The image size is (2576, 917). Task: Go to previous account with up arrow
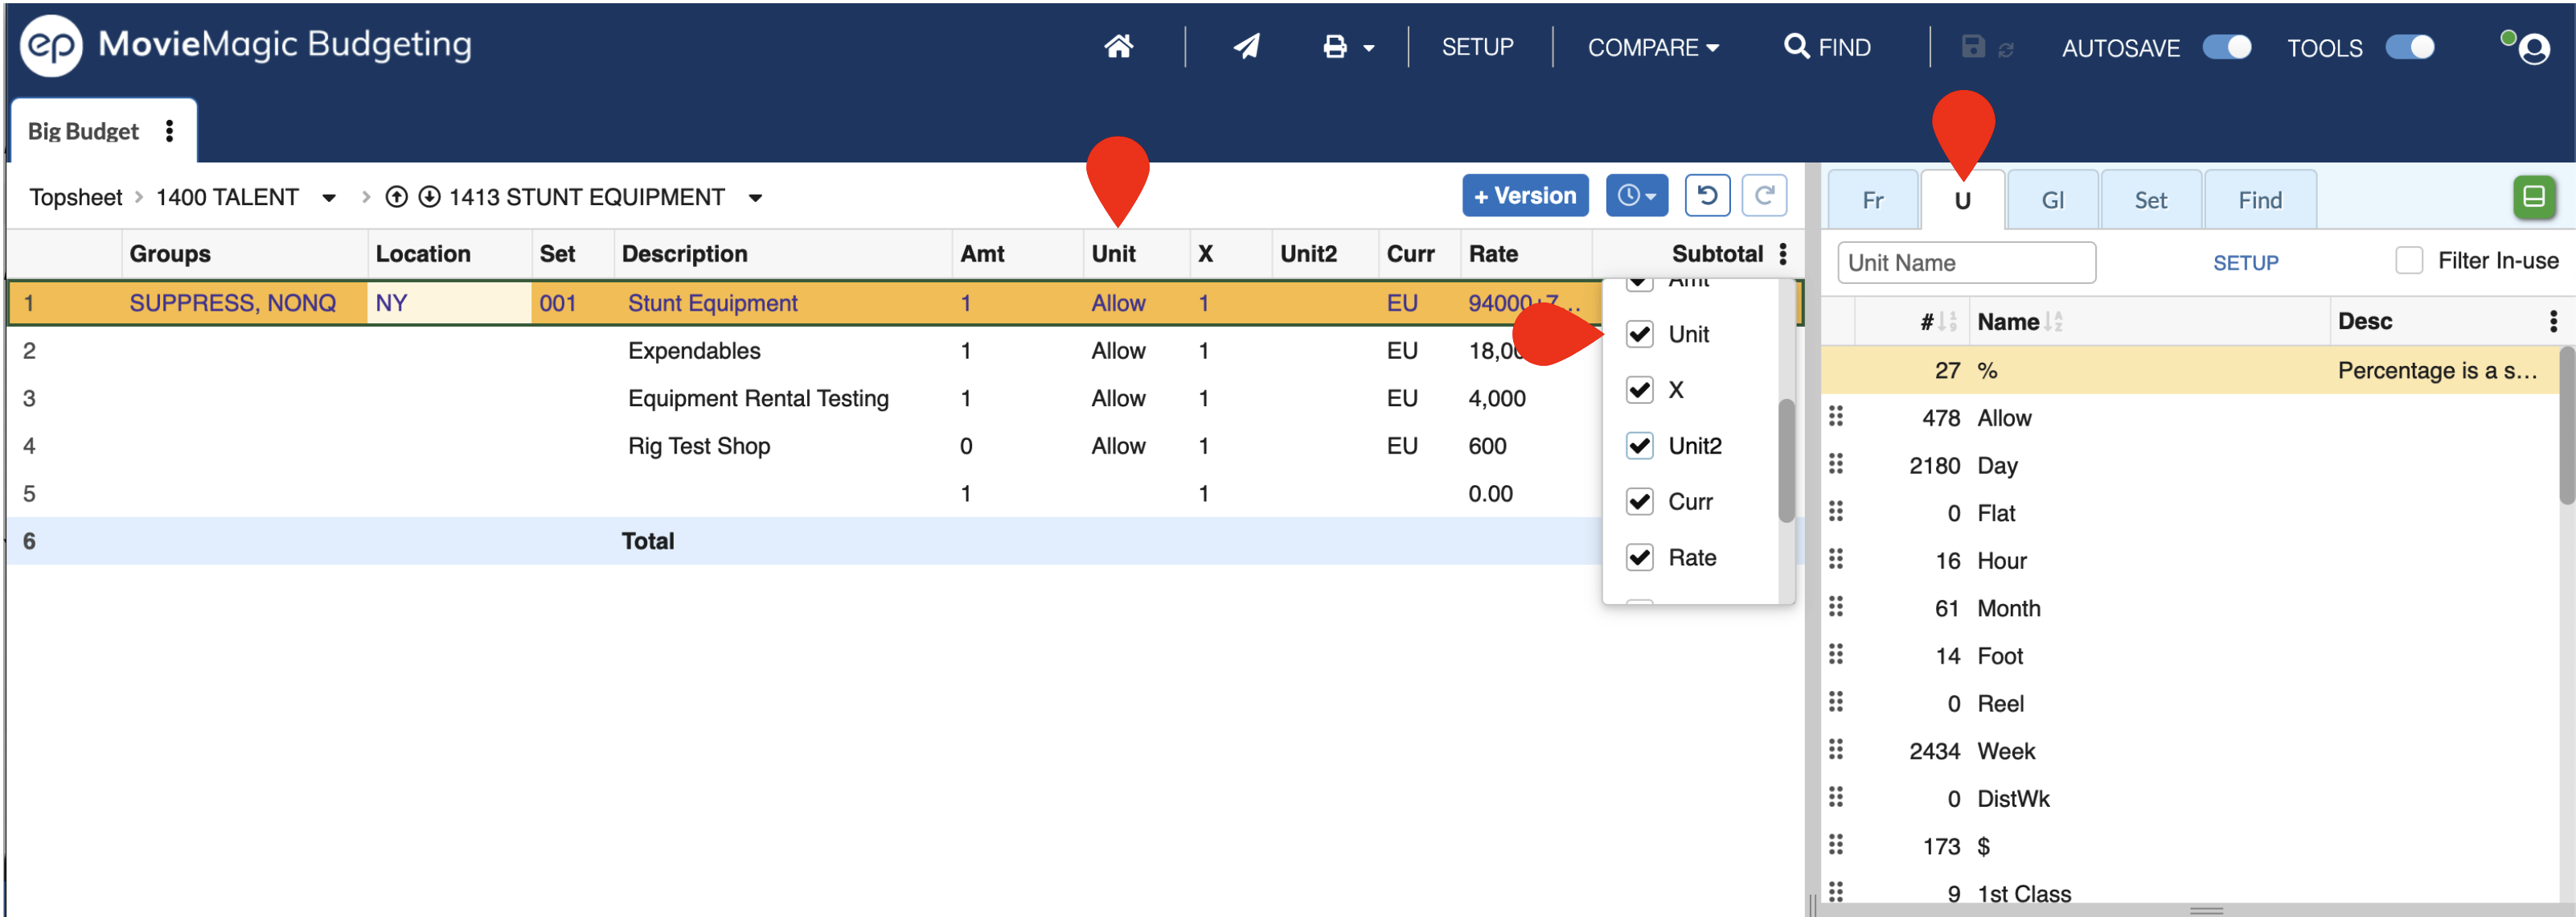[x=396, y=197]
